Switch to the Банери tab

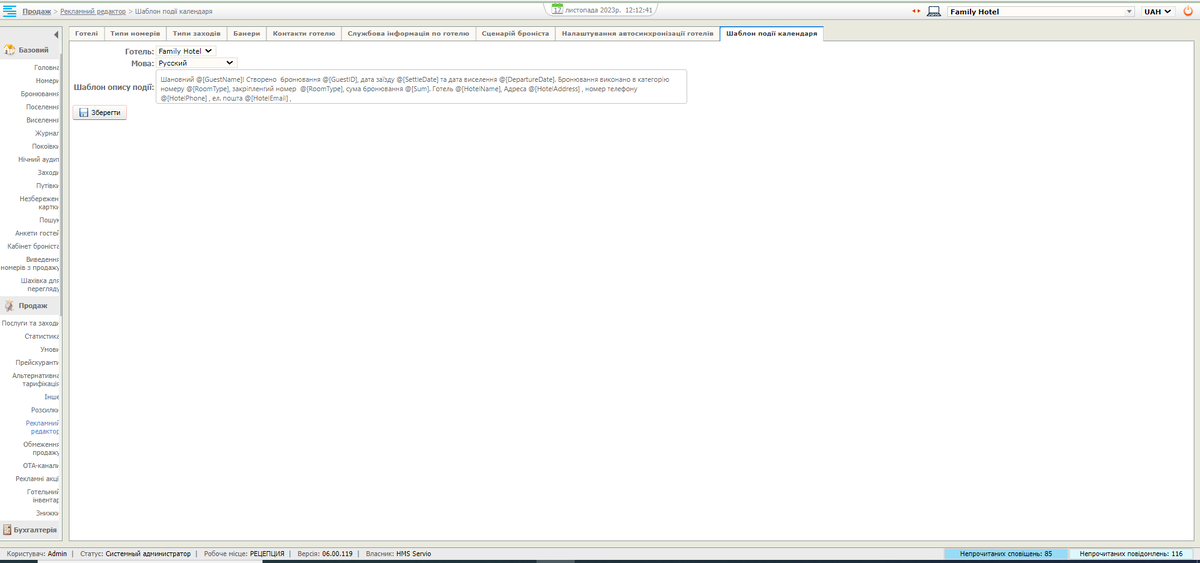pyautogui.click(x=247, y=33)
